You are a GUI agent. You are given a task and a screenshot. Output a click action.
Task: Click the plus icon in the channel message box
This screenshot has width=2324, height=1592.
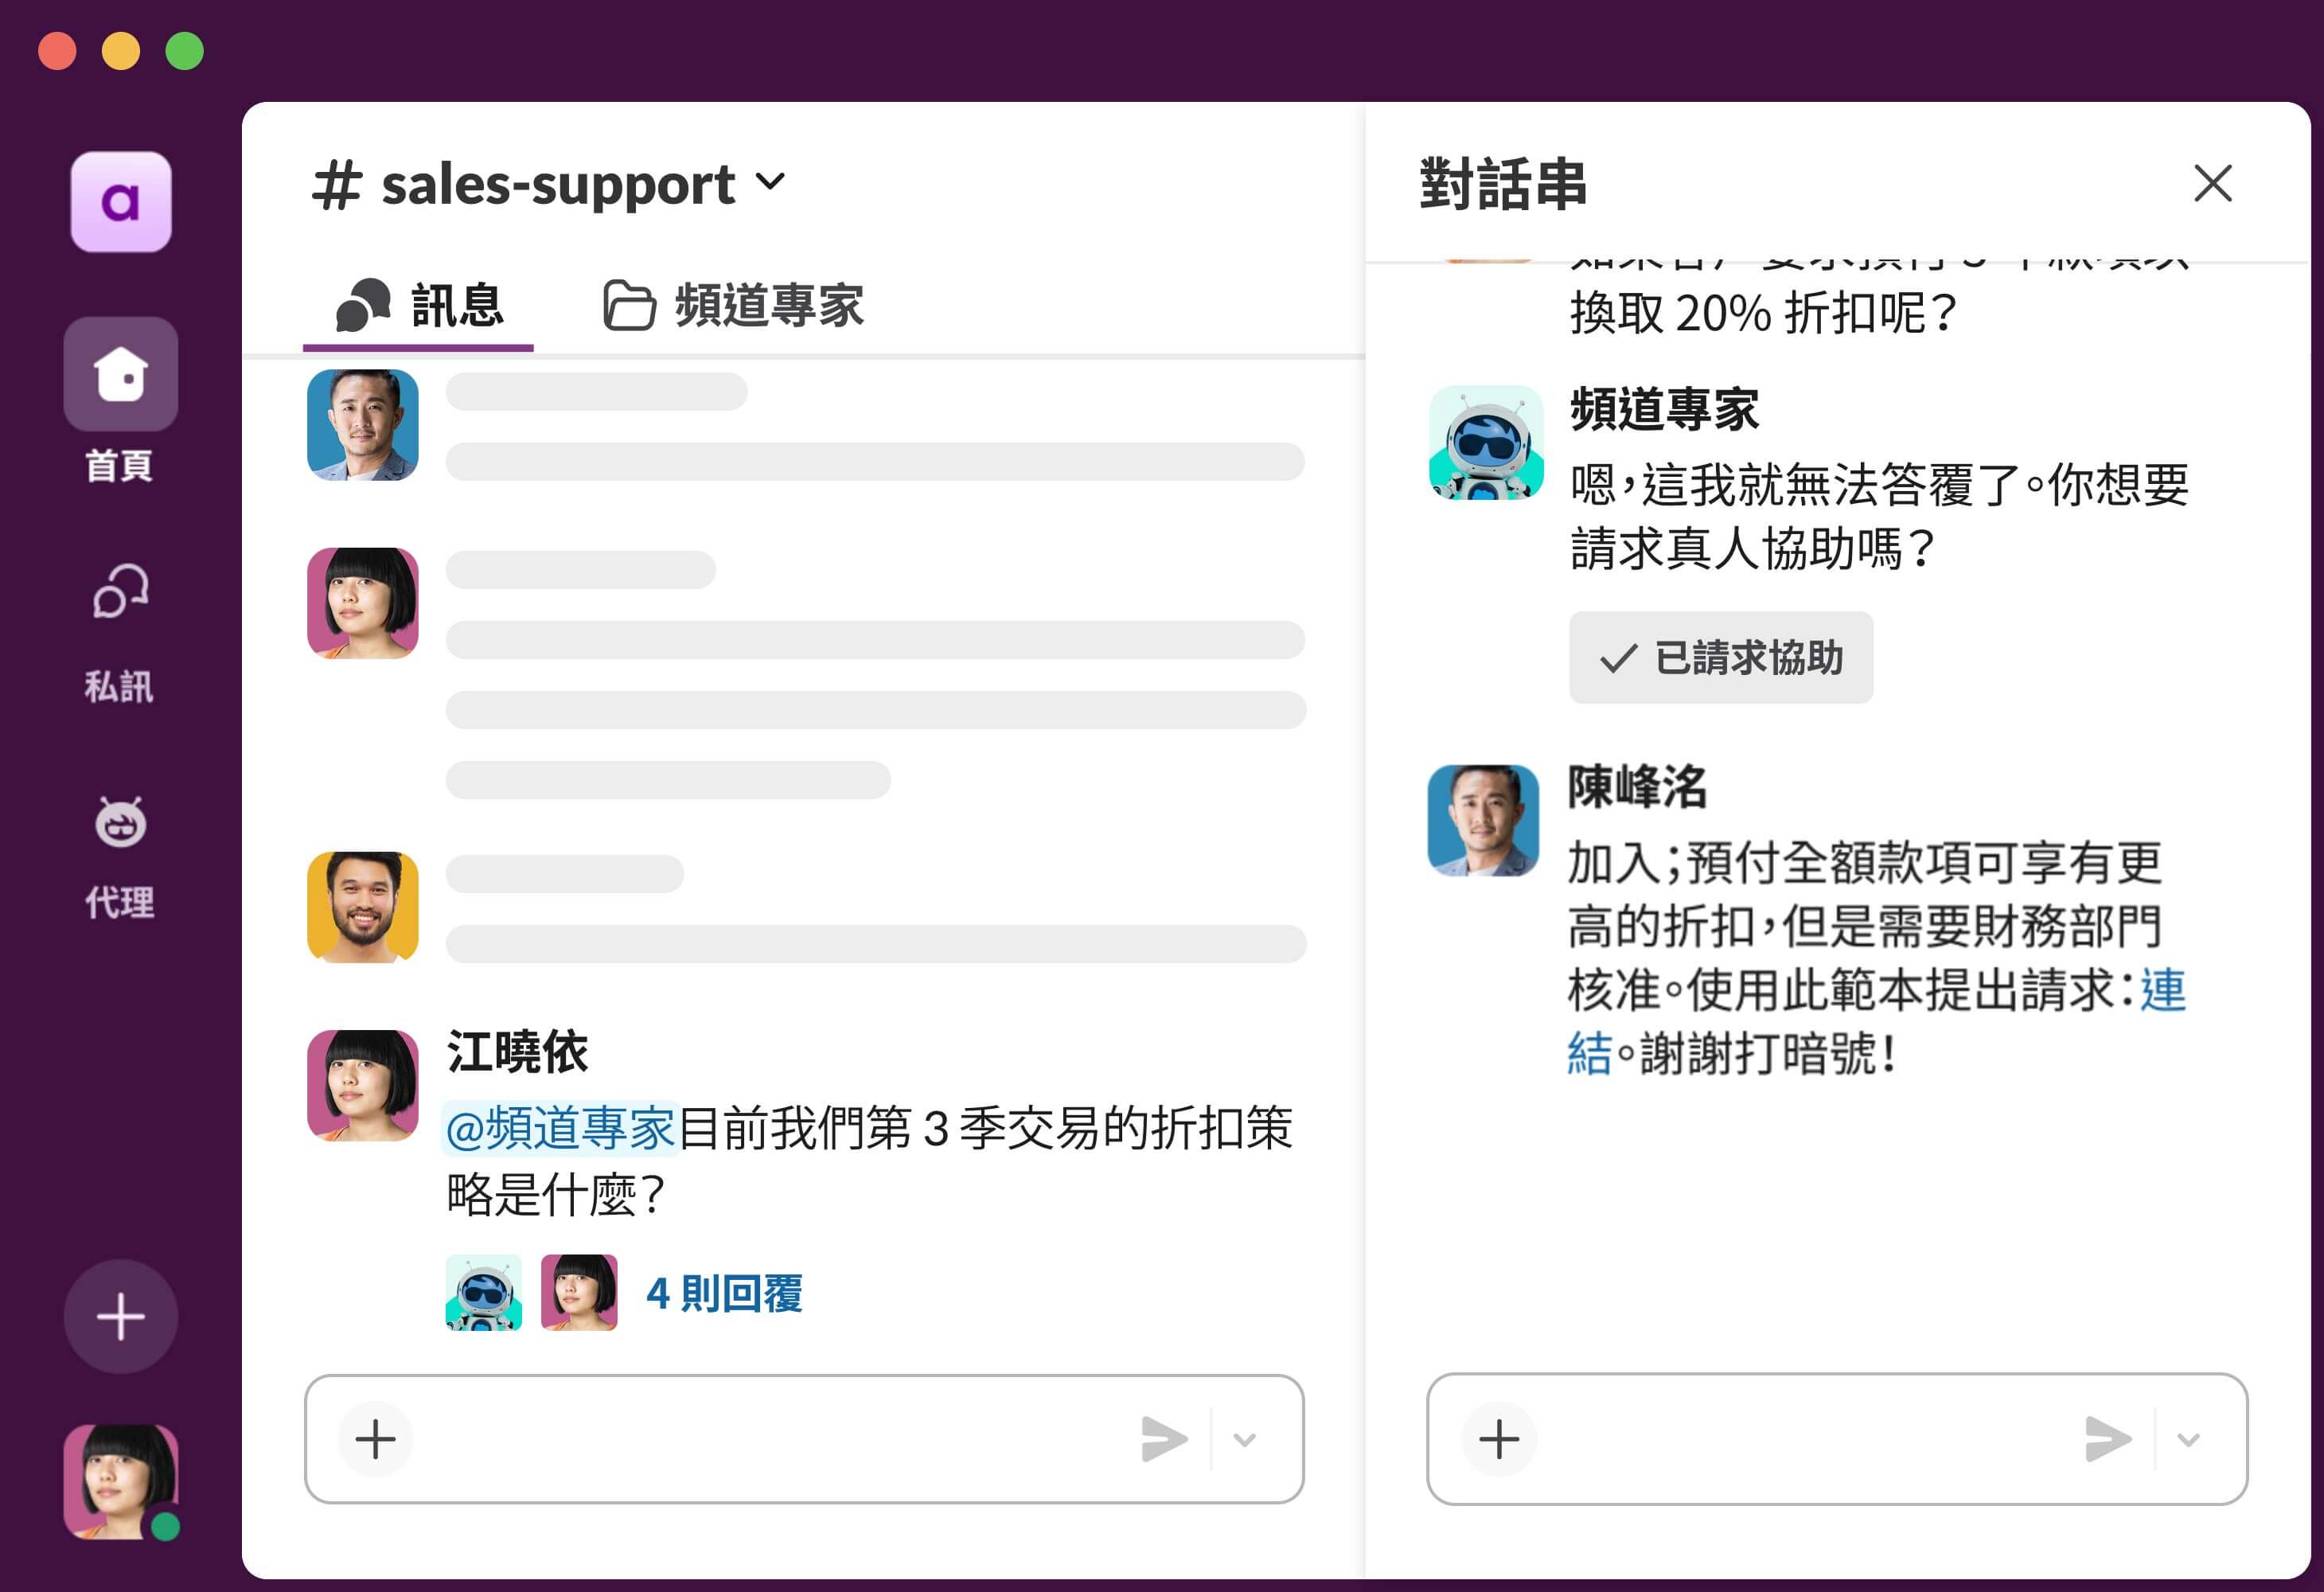tap(375, 1440)
